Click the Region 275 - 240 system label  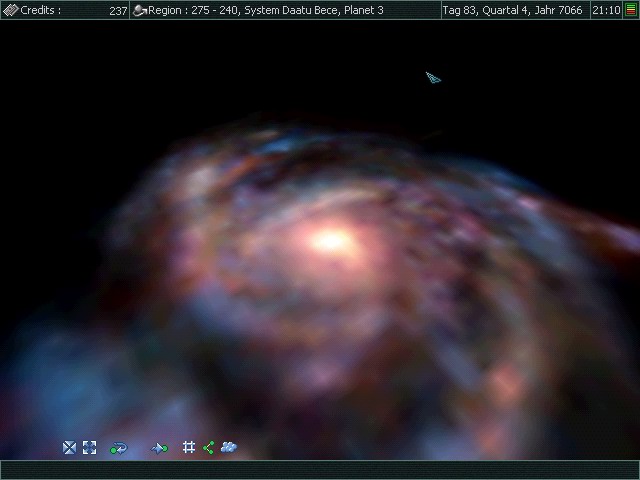tap(266, 10)
